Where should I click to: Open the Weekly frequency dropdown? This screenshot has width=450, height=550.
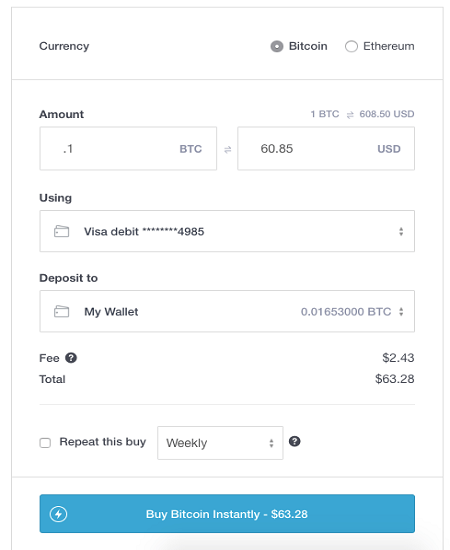point(220,443)
